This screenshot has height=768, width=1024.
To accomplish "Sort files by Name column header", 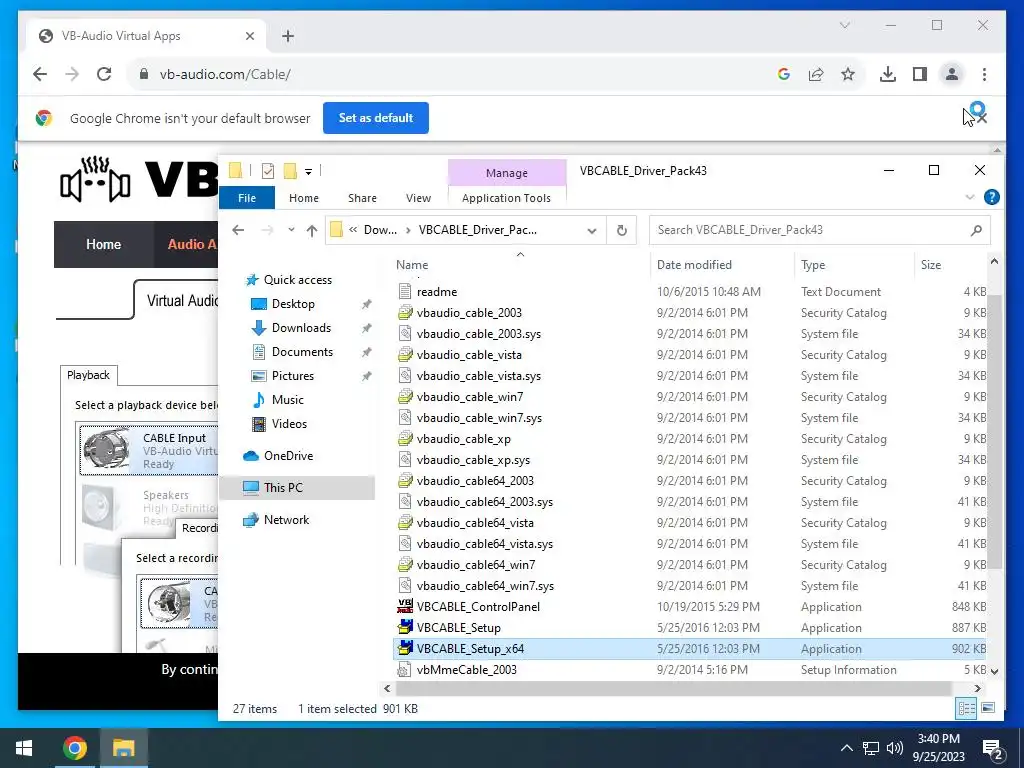I will click(x=519, y=264).
